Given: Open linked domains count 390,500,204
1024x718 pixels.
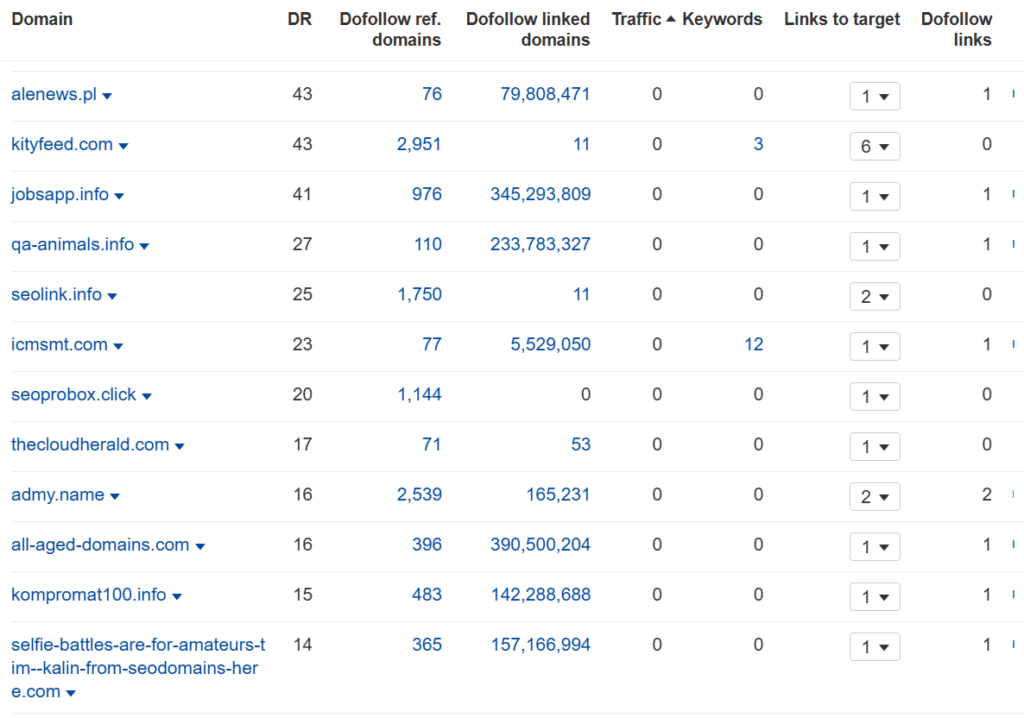Looking at the screenshot, I should (541, 544).
